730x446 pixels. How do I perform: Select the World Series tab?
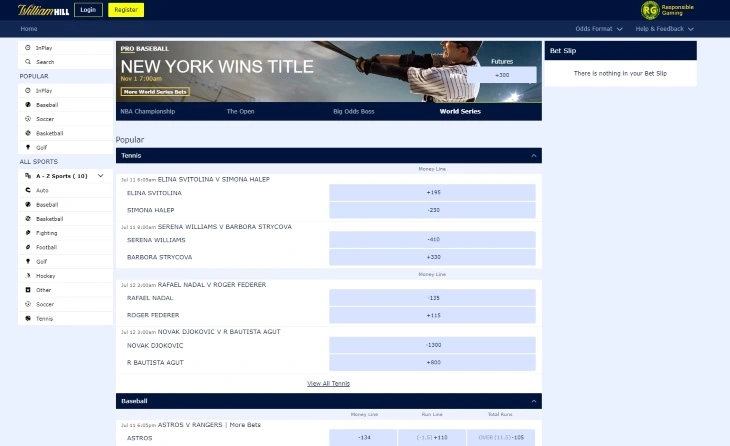[460, 111]
